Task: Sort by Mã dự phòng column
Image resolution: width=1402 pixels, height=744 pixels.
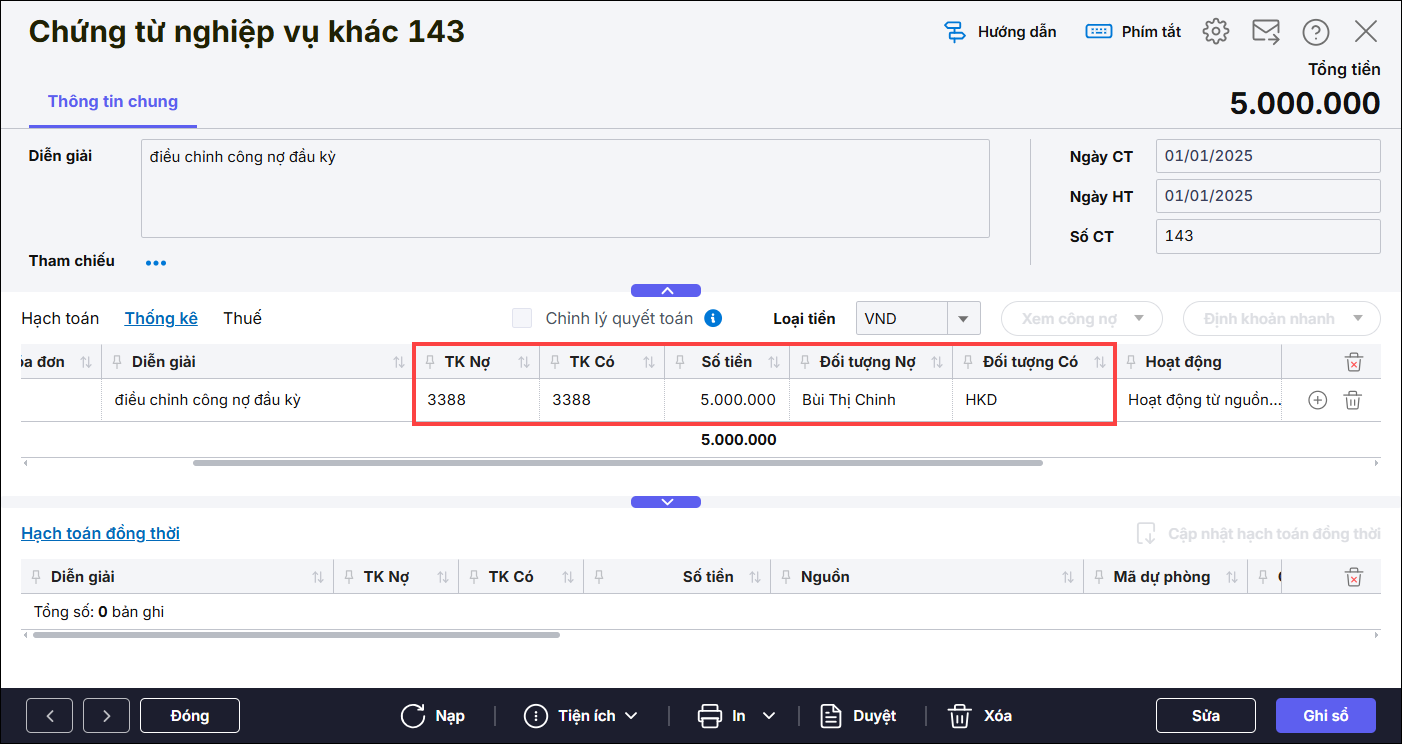Action: (1232, 577)
